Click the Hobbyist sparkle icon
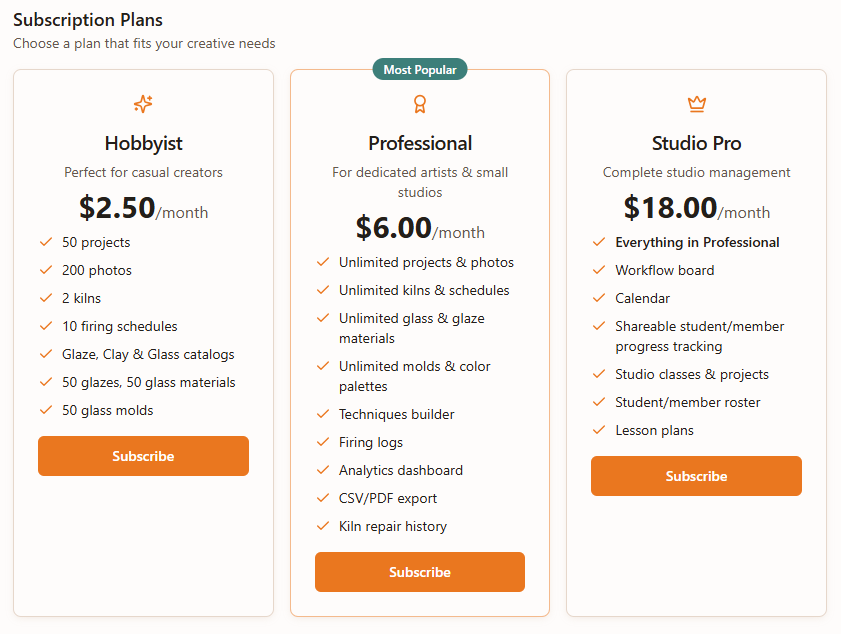This screenshot has width=841, height=634. 143,104
